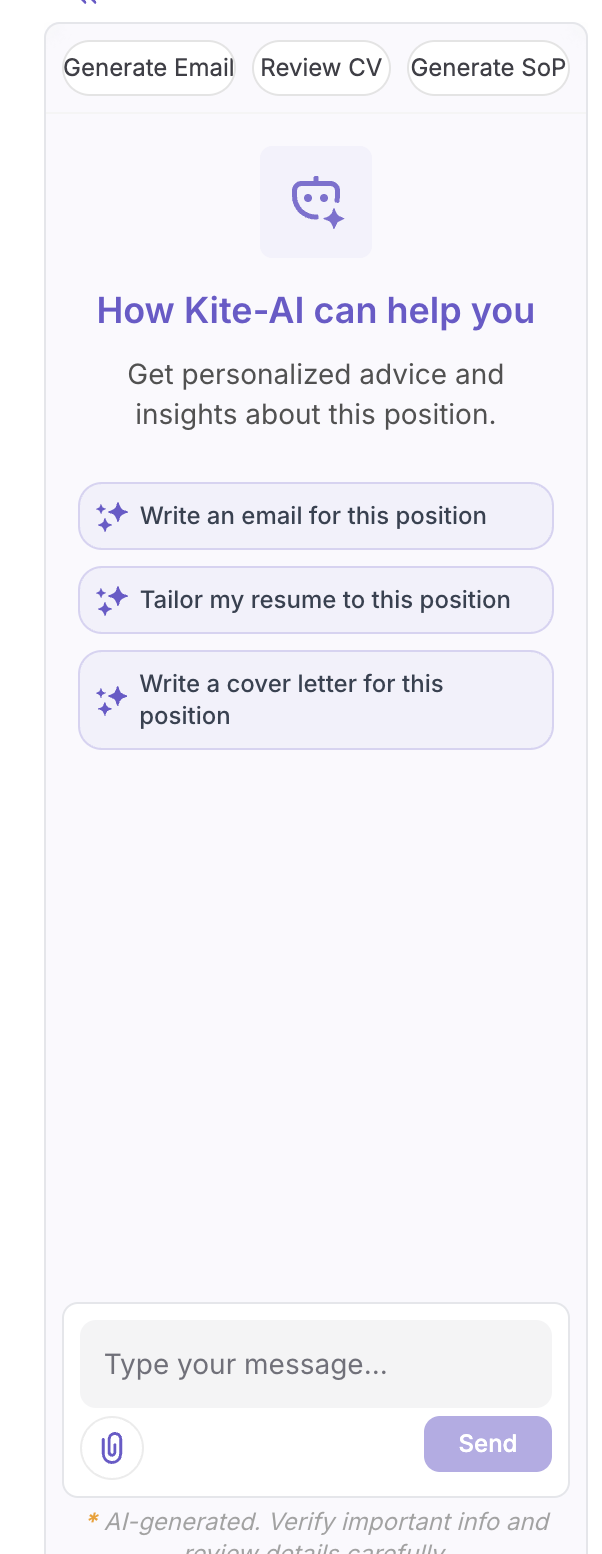The width and height of the screenshot is (602, 1554).
Task: Open the Review CV tab
Action: click(321, 67)
